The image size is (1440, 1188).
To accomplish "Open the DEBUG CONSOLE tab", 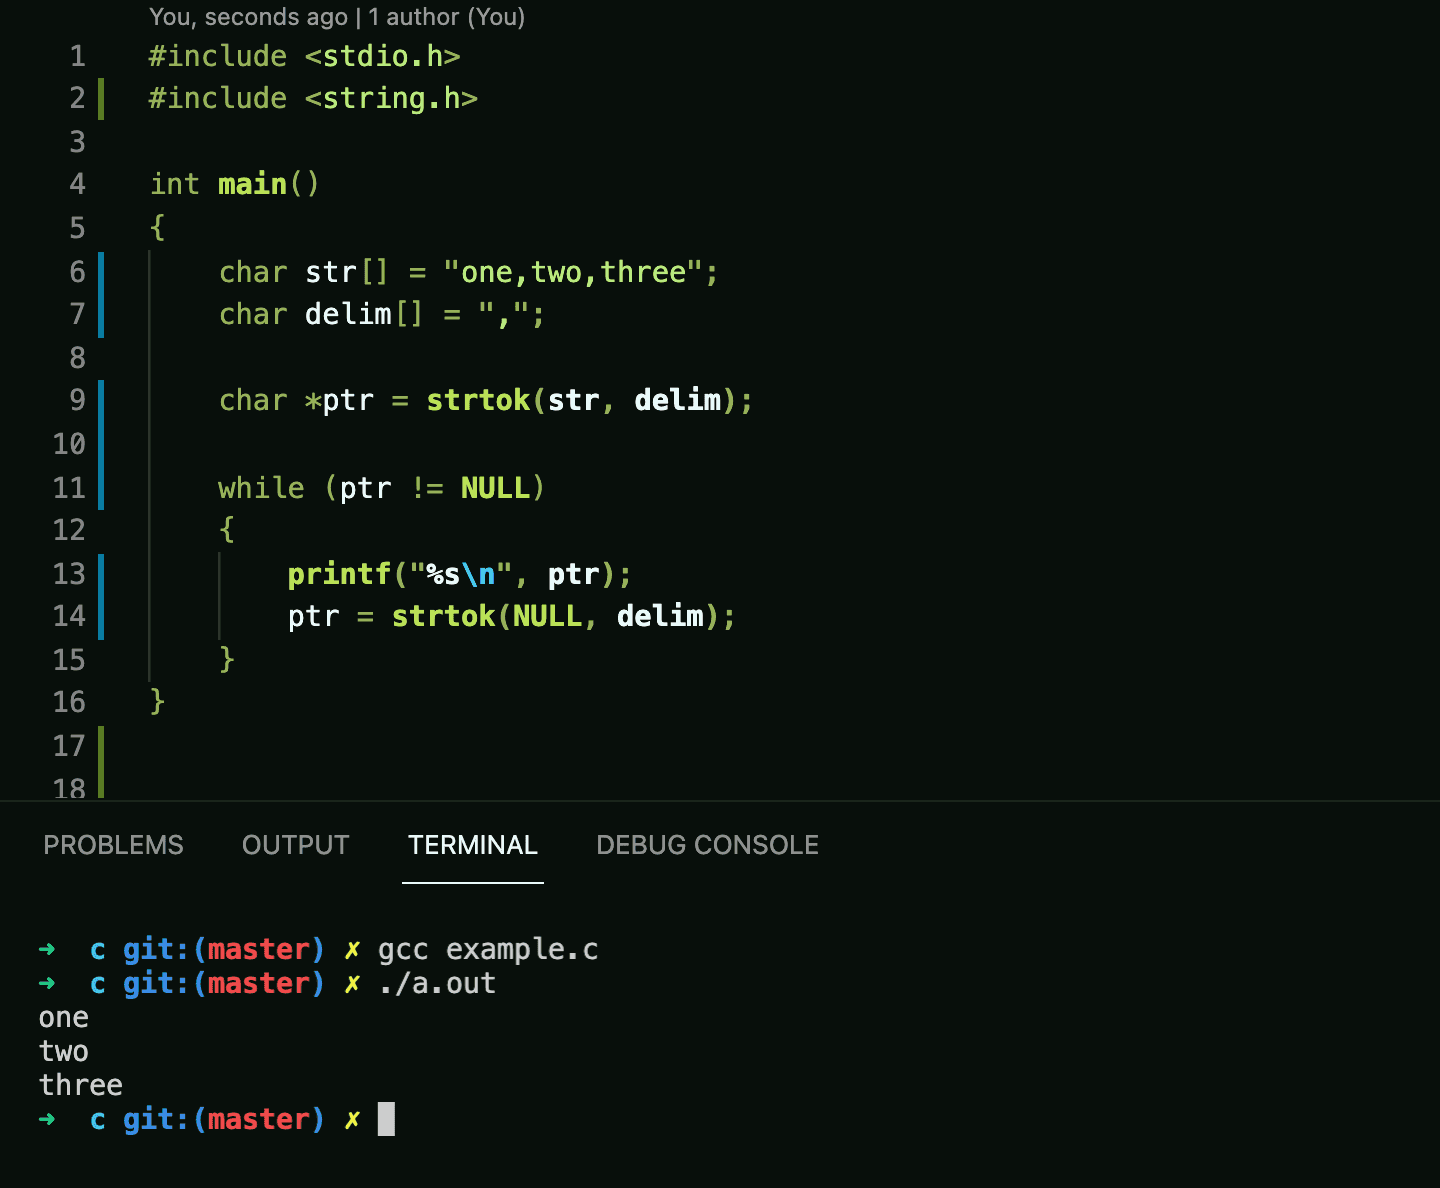I will pyautogui.click(x=707, y=845).
